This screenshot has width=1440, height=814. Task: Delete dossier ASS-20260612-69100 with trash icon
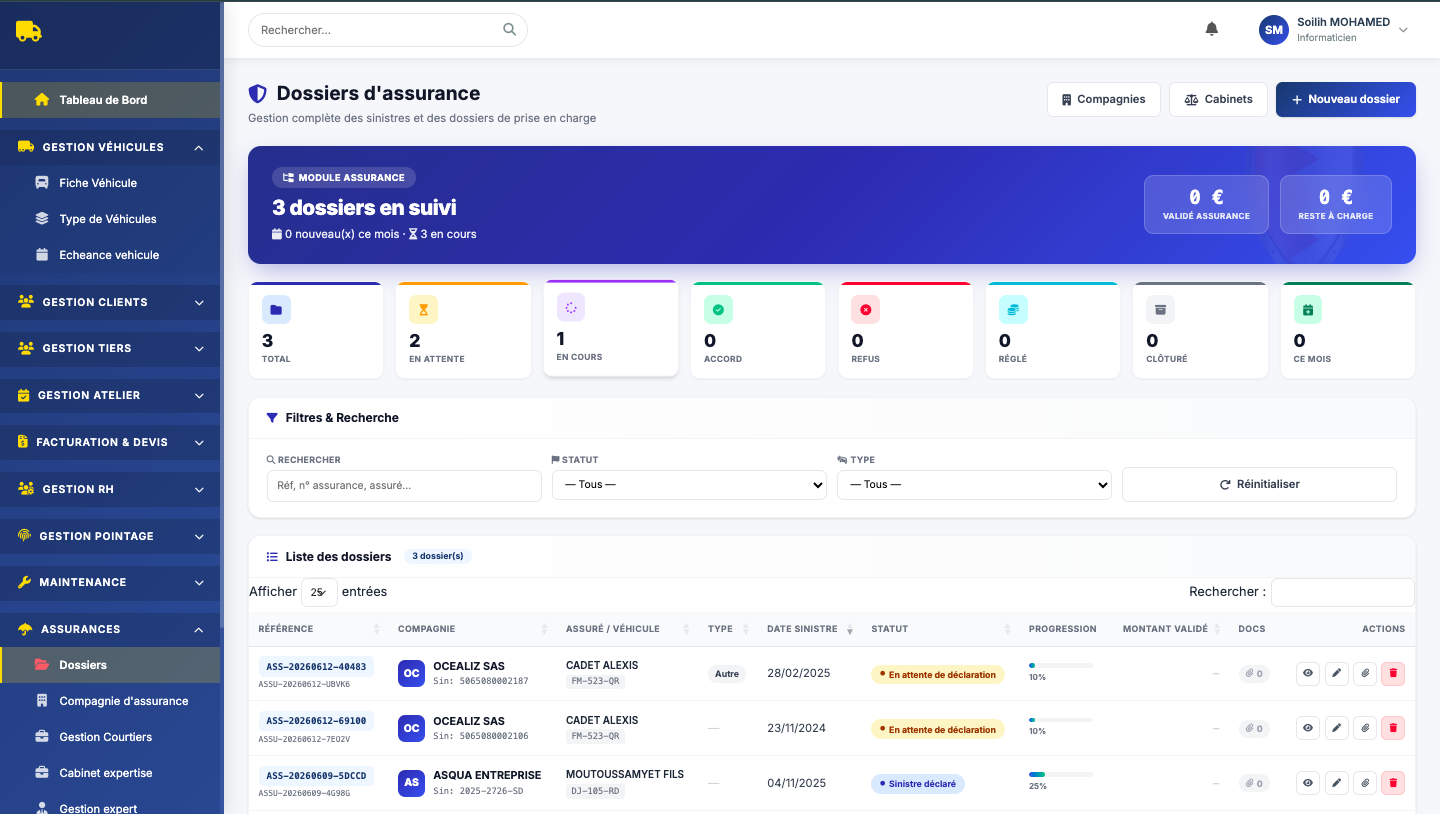point(1393,728)
